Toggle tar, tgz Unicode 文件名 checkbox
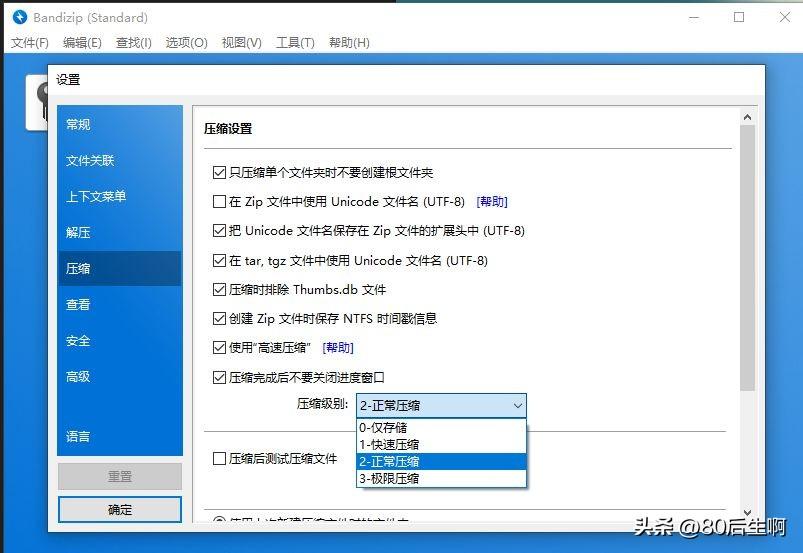Viewport: 803px width, 553px height. (x=219, y=261)
